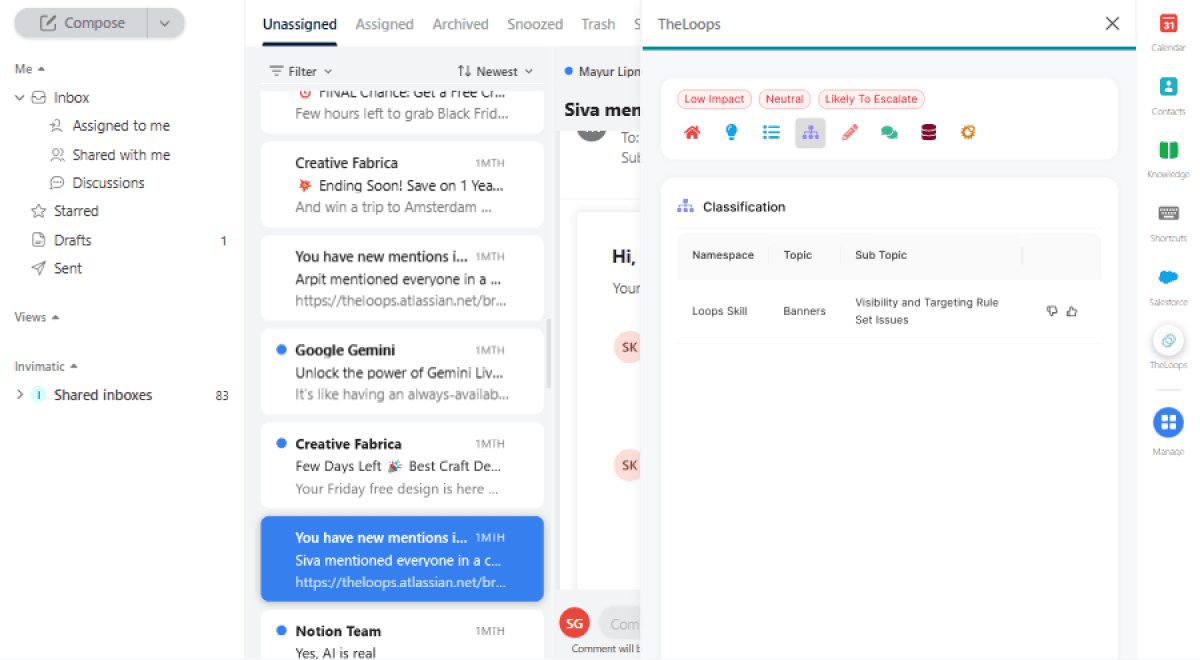Click the email list scrollbar
The image size is (1200, 660).
tap(548, 354)
